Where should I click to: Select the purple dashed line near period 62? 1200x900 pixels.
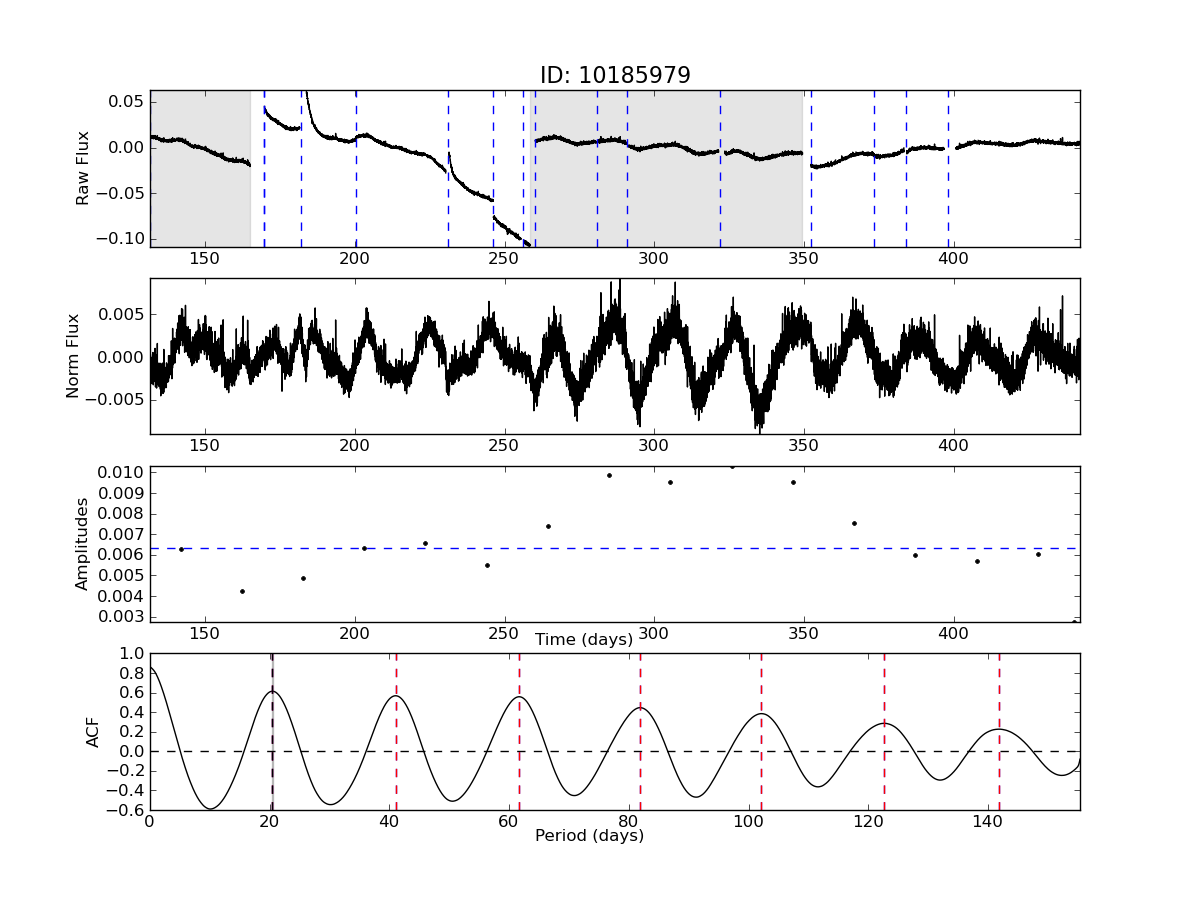pyautogui.click(x=519, y=760)
